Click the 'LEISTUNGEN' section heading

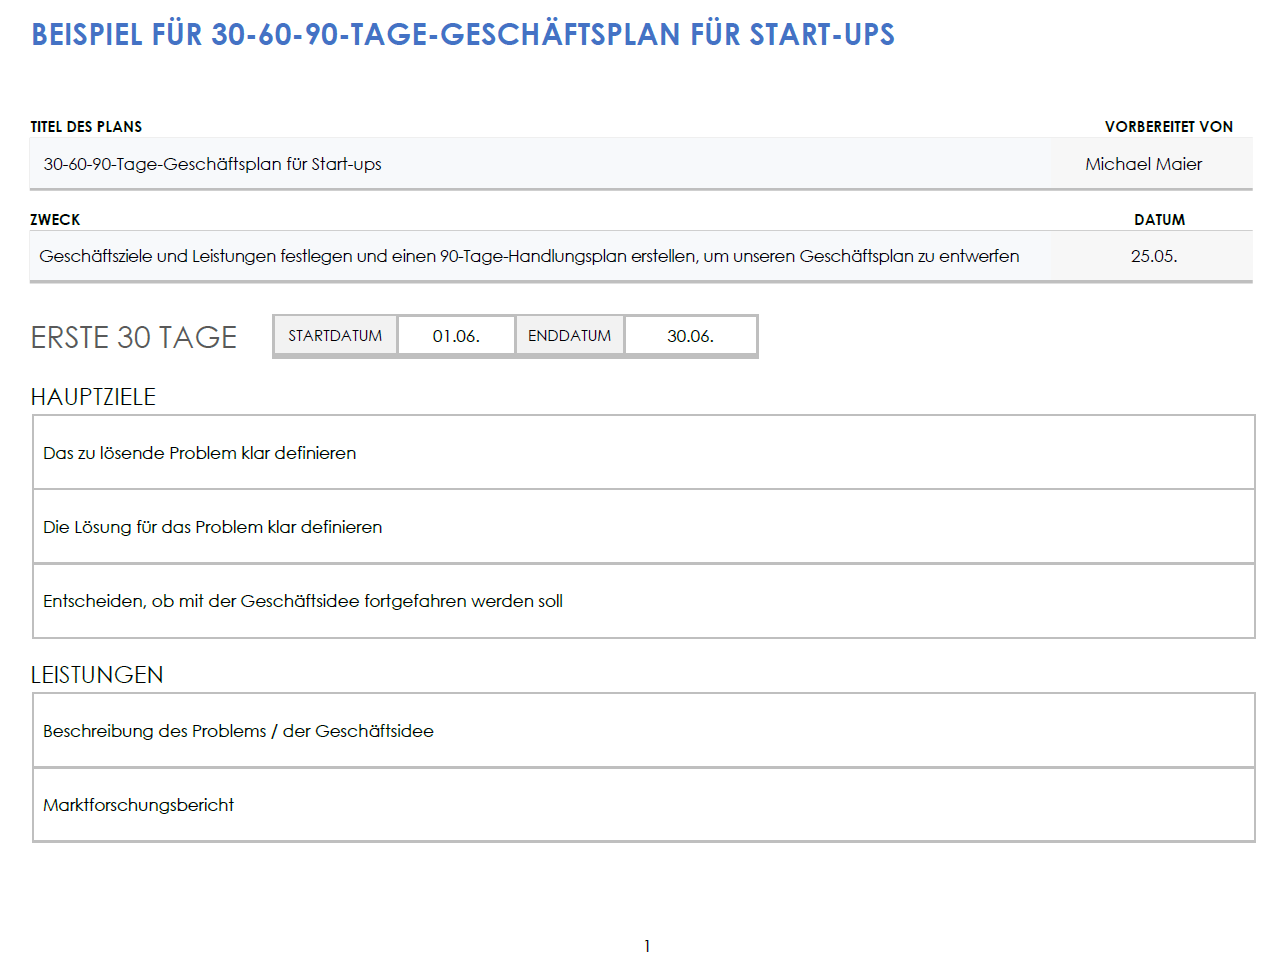tap(97, 675)
